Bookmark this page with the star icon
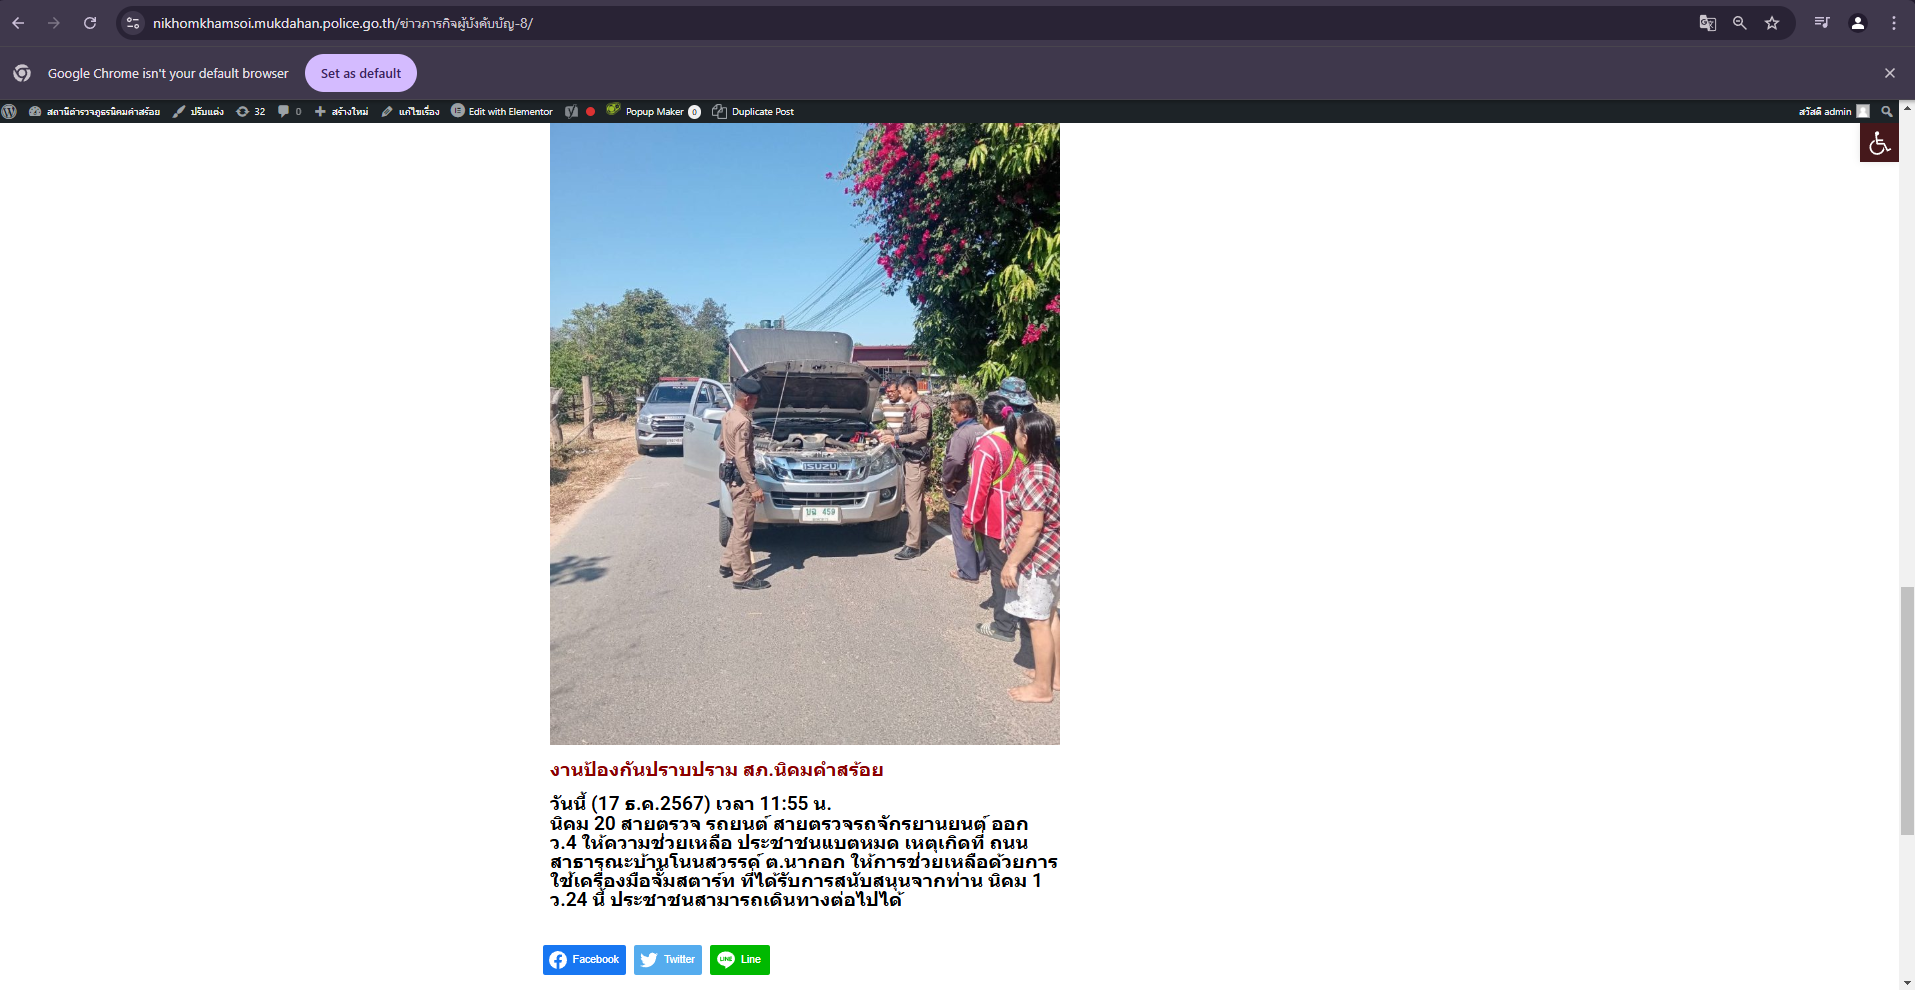The width and height of the screenshot is (1915, 990). (1772, 23)
